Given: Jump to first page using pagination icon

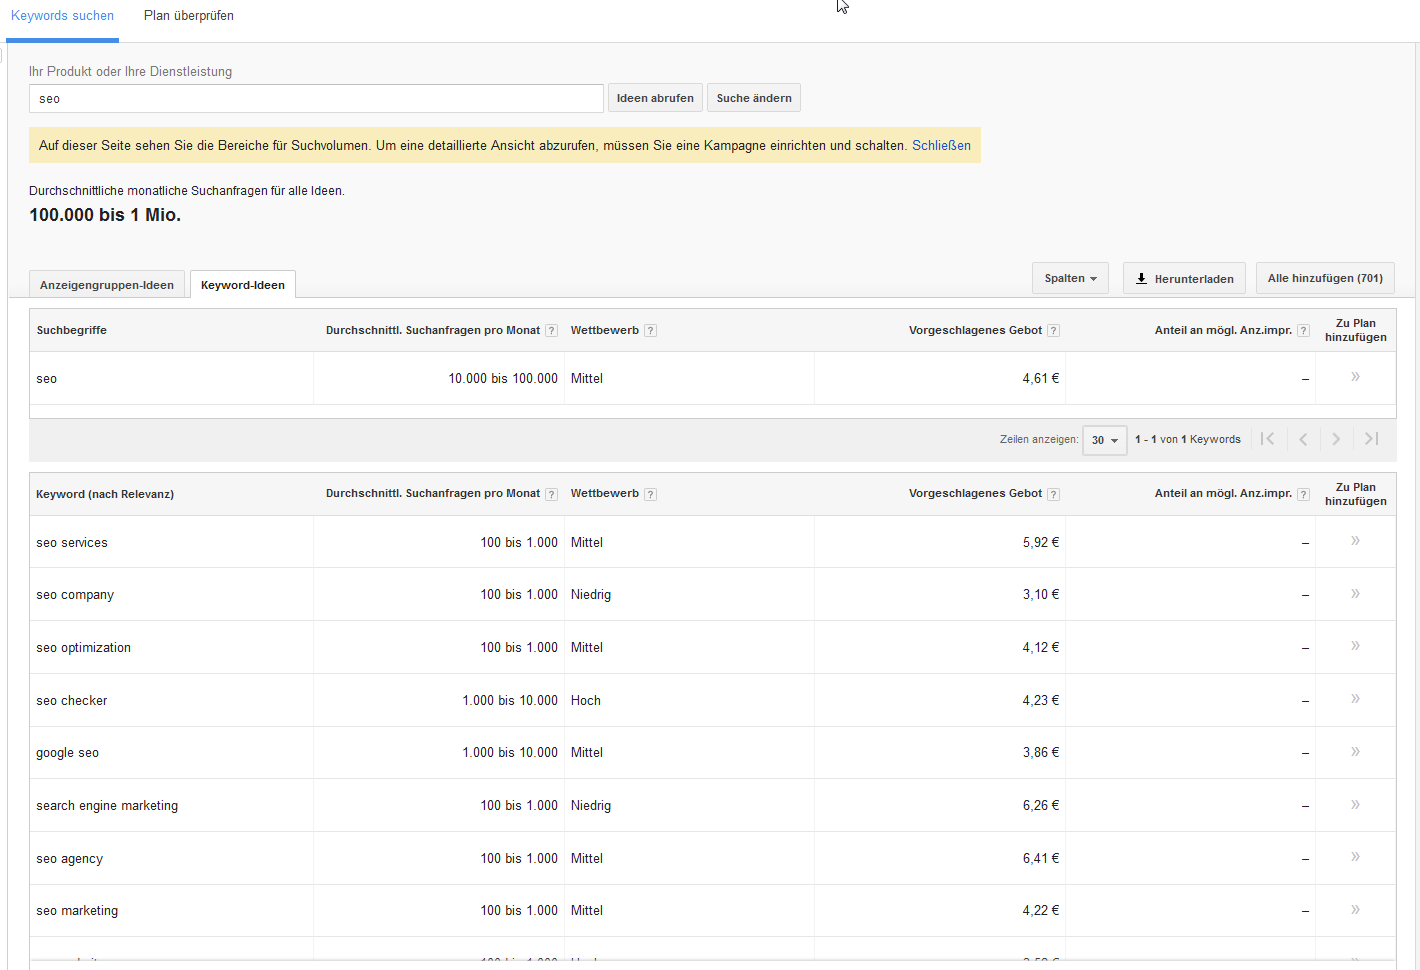Looking at the screenshot, I should pos(1268,438).
